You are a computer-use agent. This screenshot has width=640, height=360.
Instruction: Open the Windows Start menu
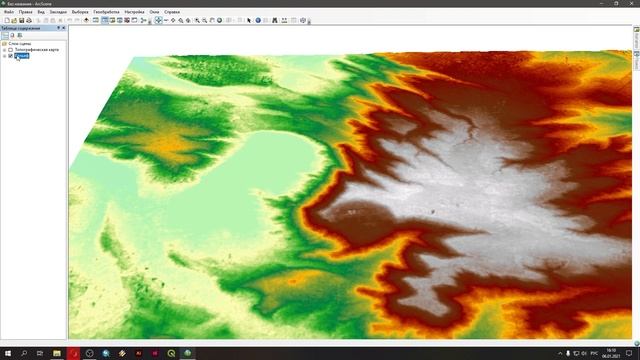(x=8, y=353)
